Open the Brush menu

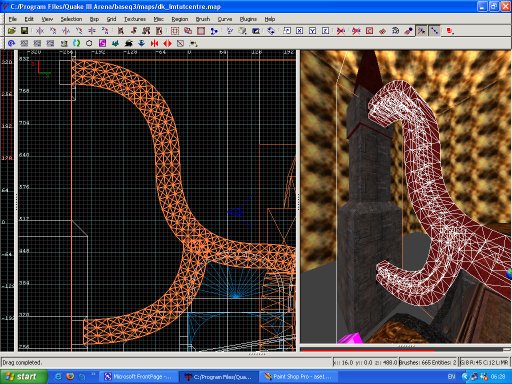tap(203, 19)
